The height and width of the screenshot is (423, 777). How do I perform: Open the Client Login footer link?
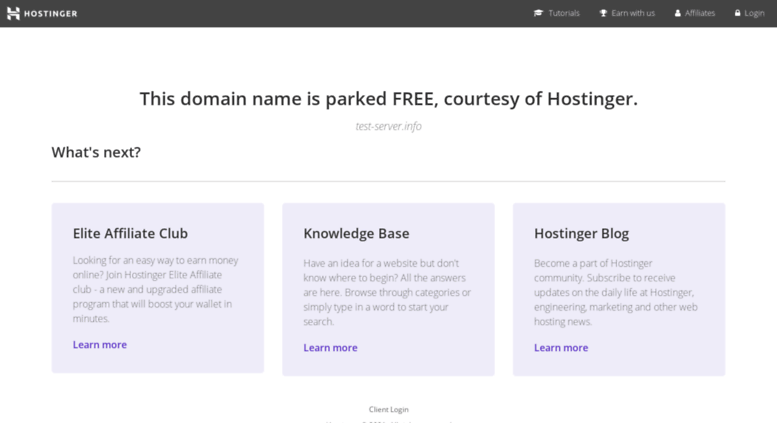tap(388, 409)
